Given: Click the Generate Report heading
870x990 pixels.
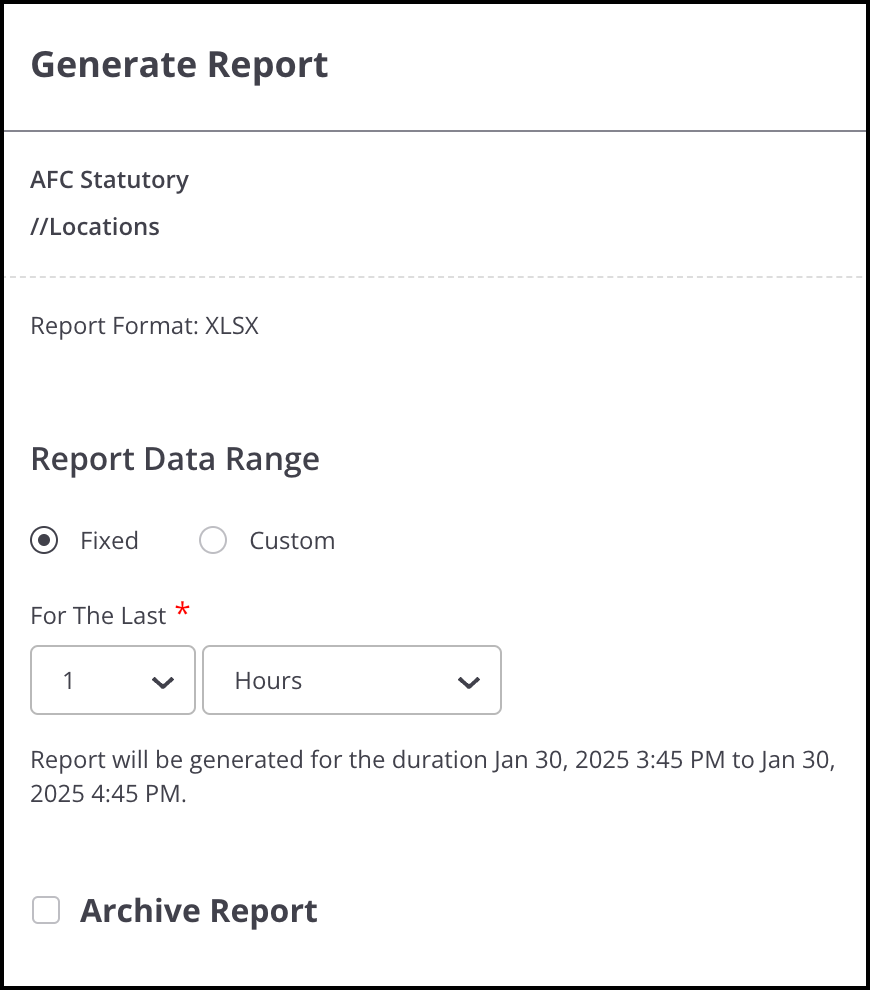Looking at the screenshot, I should (x=179, y=65).
